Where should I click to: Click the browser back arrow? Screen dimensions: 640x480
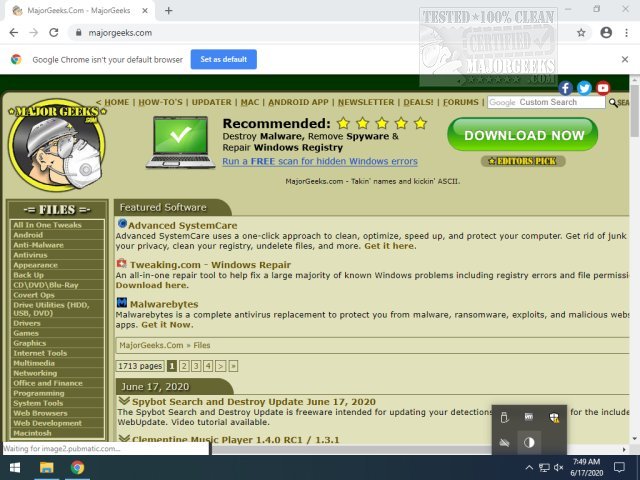pyautogui.click(x=13, y=33)
